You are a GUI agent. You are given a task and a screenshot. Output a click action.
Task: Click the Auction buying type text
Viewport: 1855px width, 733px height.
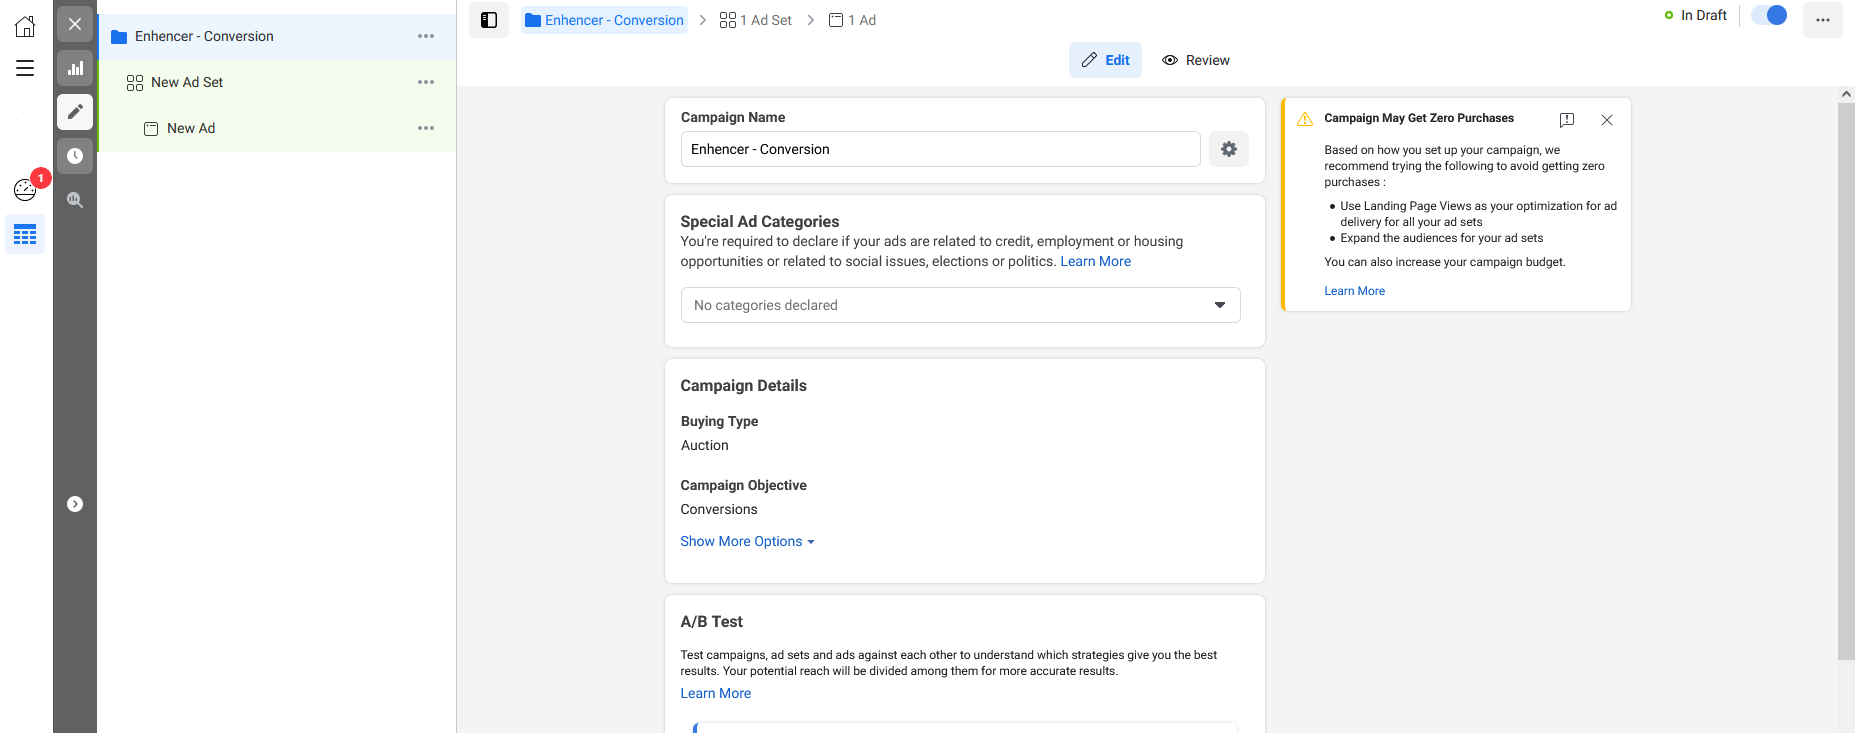705,445
